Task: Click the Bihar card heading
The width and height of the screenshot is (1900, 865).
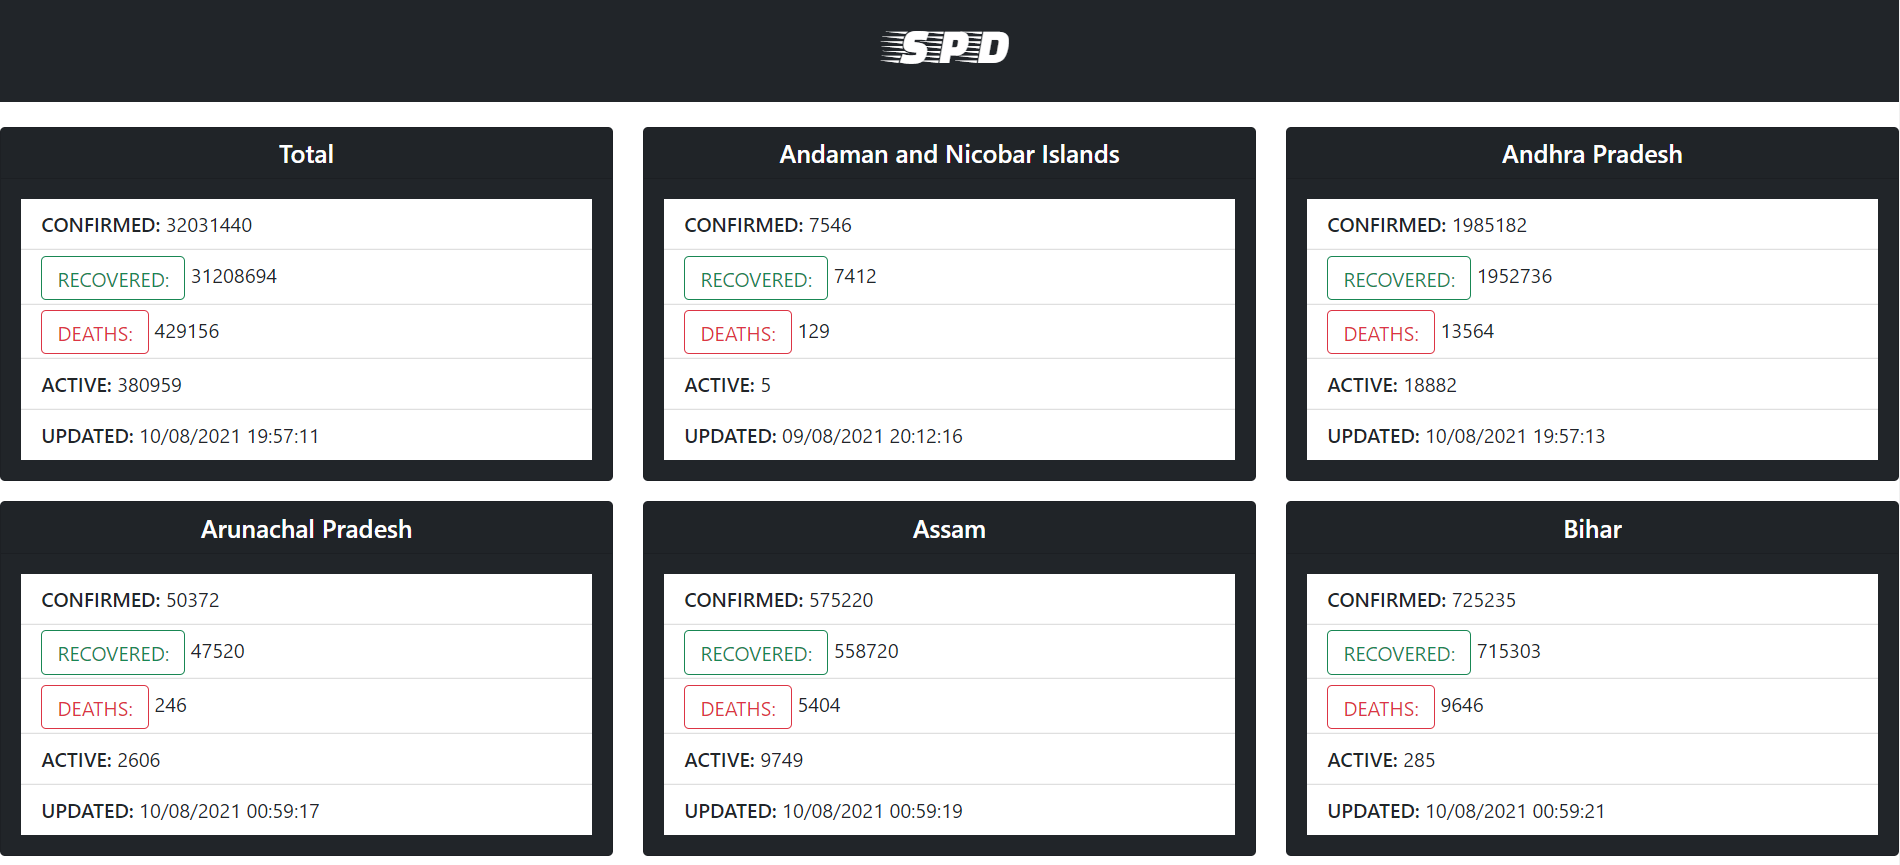Action: [x=1592, y=529]
